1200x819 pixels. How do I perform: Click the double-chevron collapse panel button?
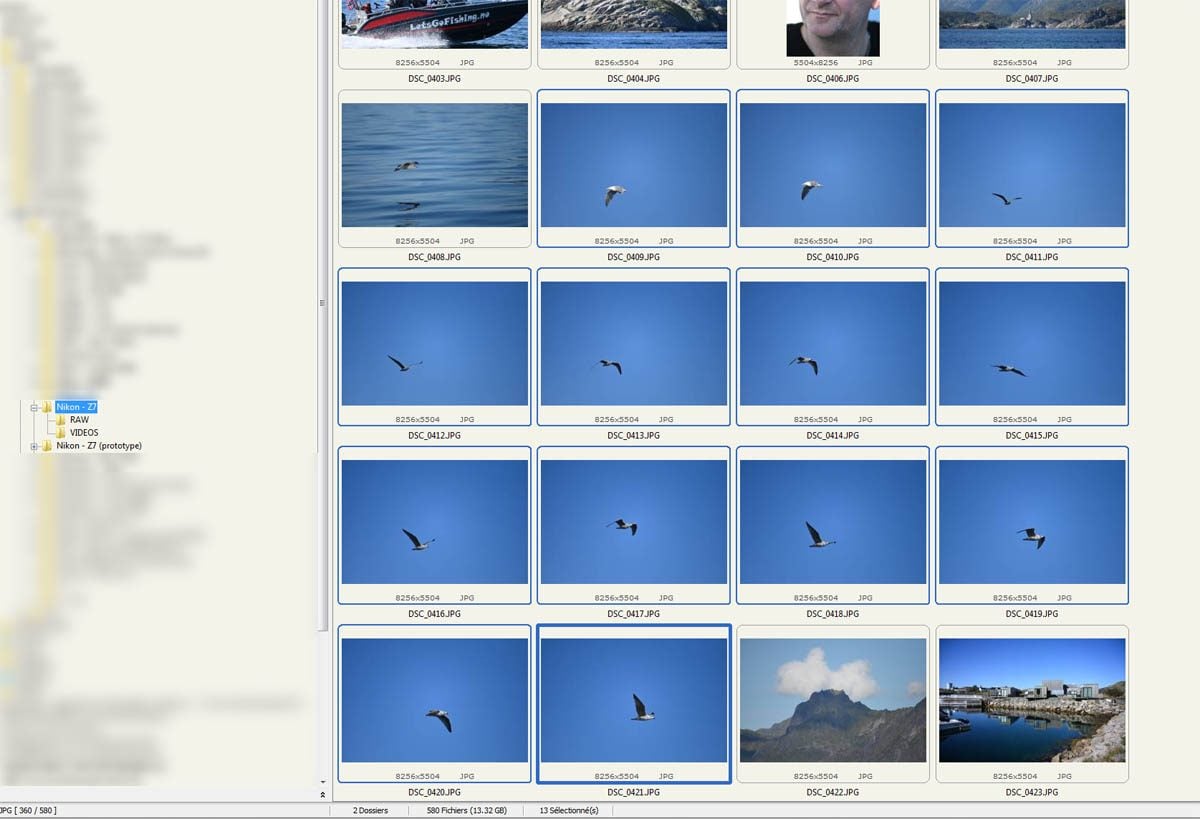click(322, 794)
